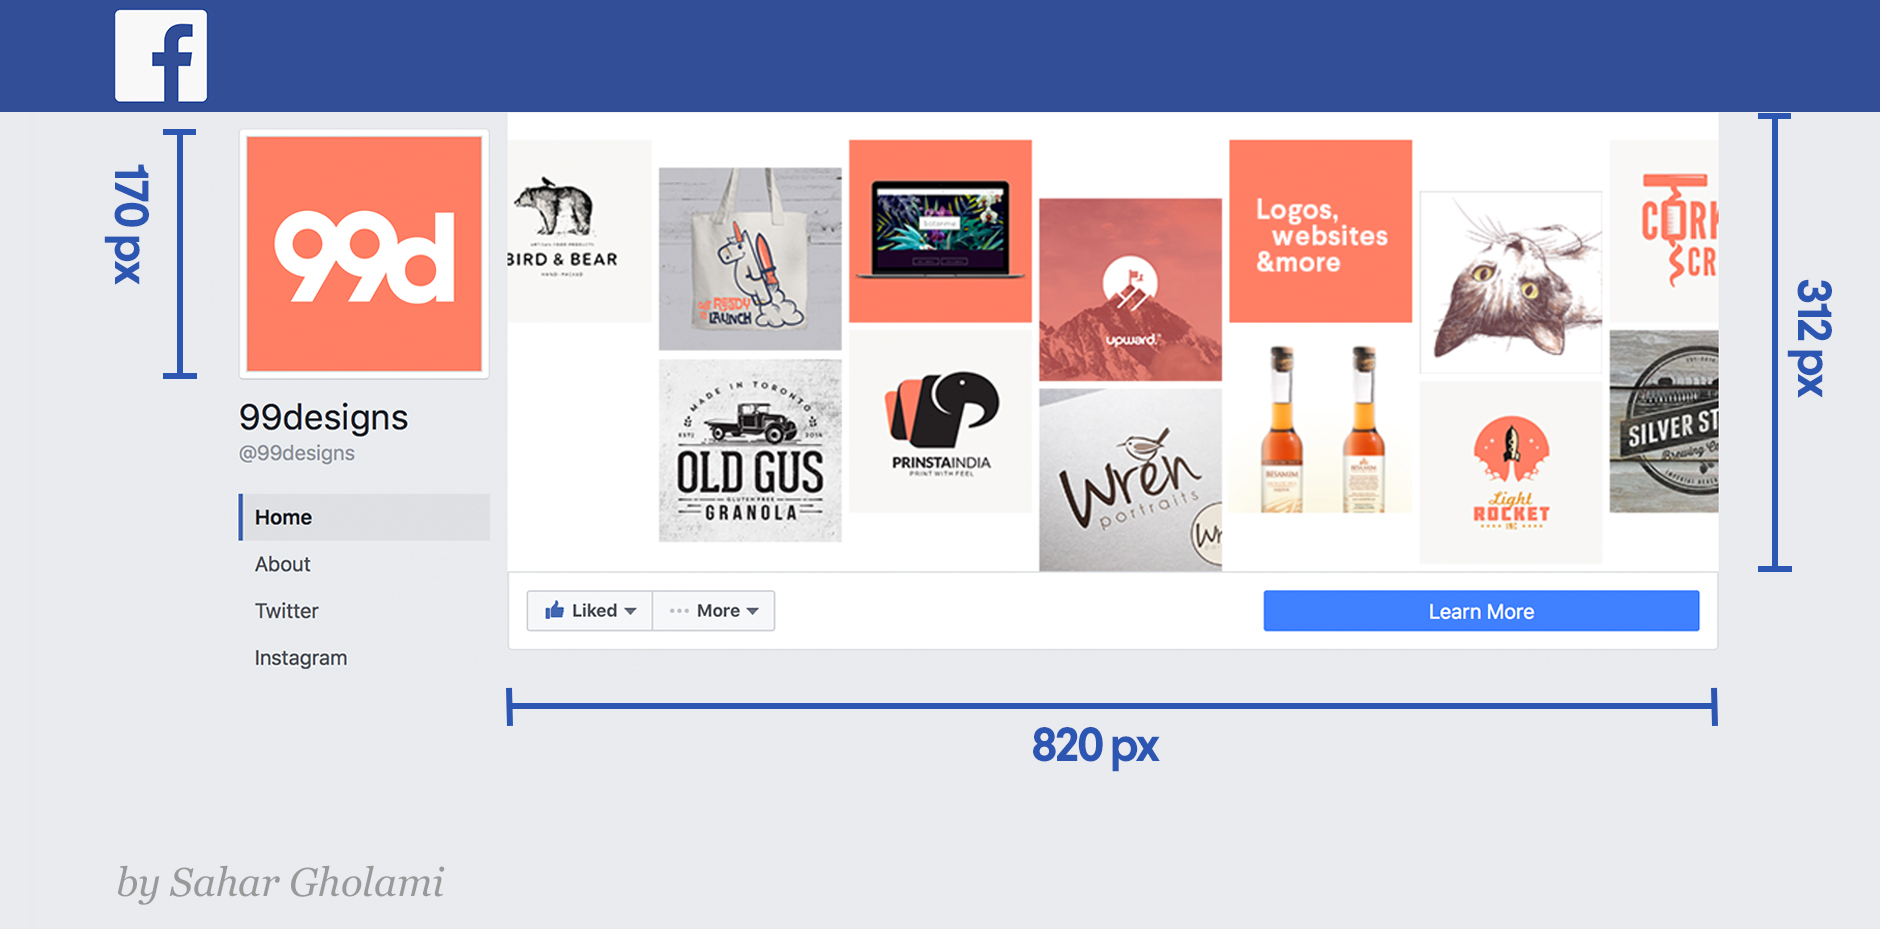1880x929 pixels.
Task: Click the laptop website design tile
Action: click(940, 231)
